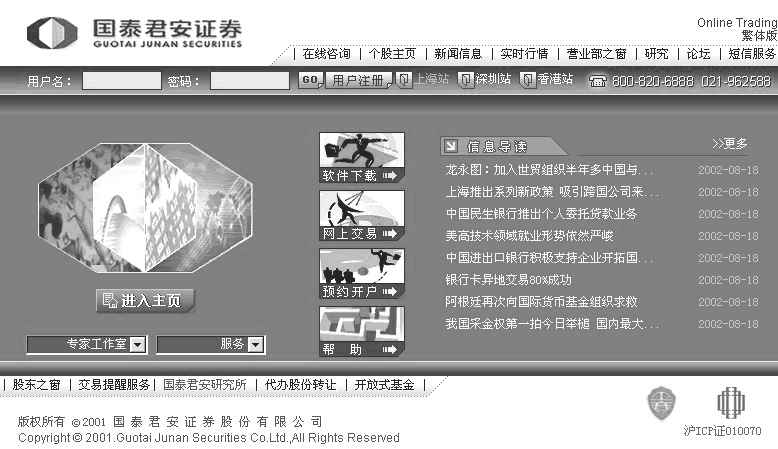Click the 用户注册 button
The width and height of the screenshot is (778, 449).
point(358,80)
